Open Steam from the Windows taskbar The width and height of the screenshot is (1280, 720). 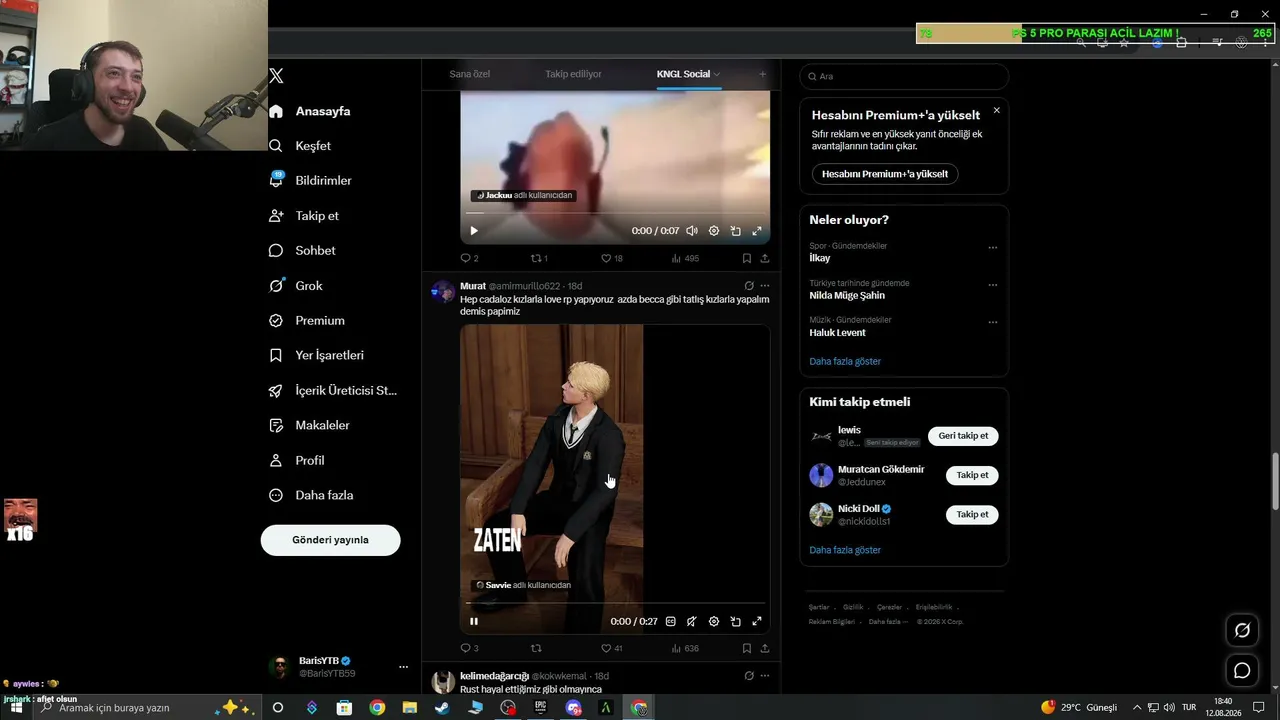441,707
